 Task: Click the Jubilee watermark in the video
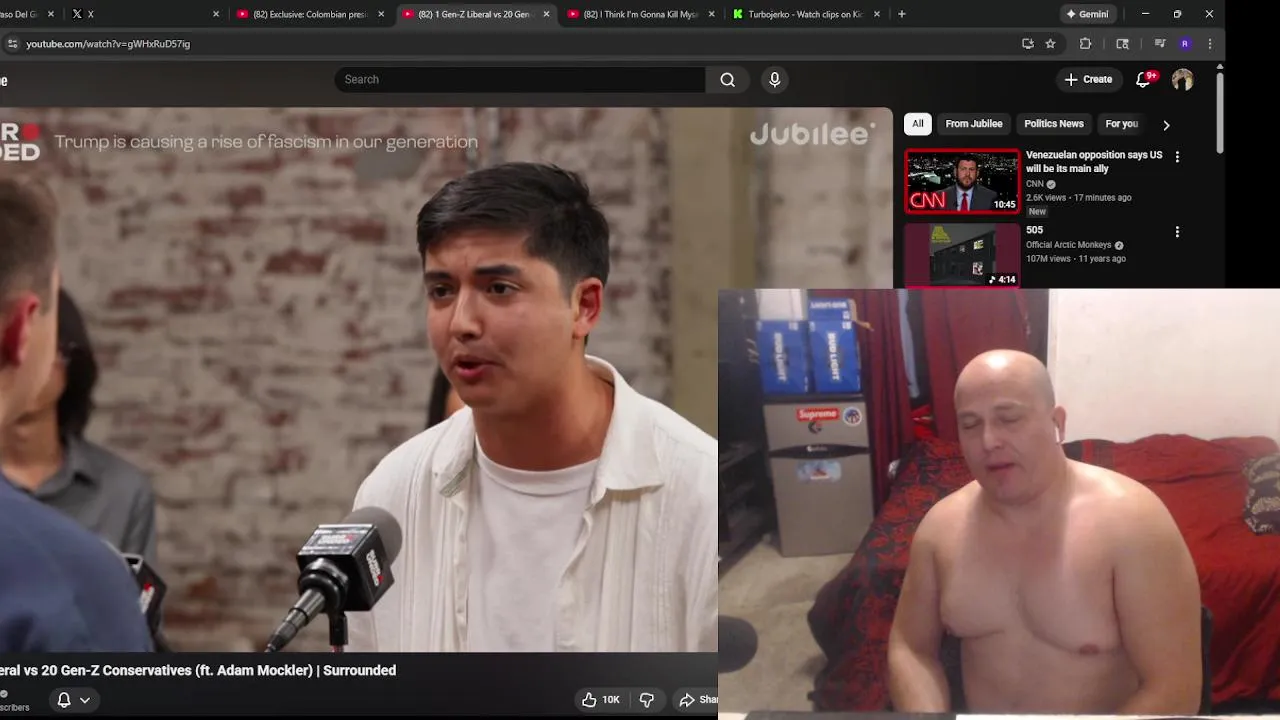(x=812, y=134)
